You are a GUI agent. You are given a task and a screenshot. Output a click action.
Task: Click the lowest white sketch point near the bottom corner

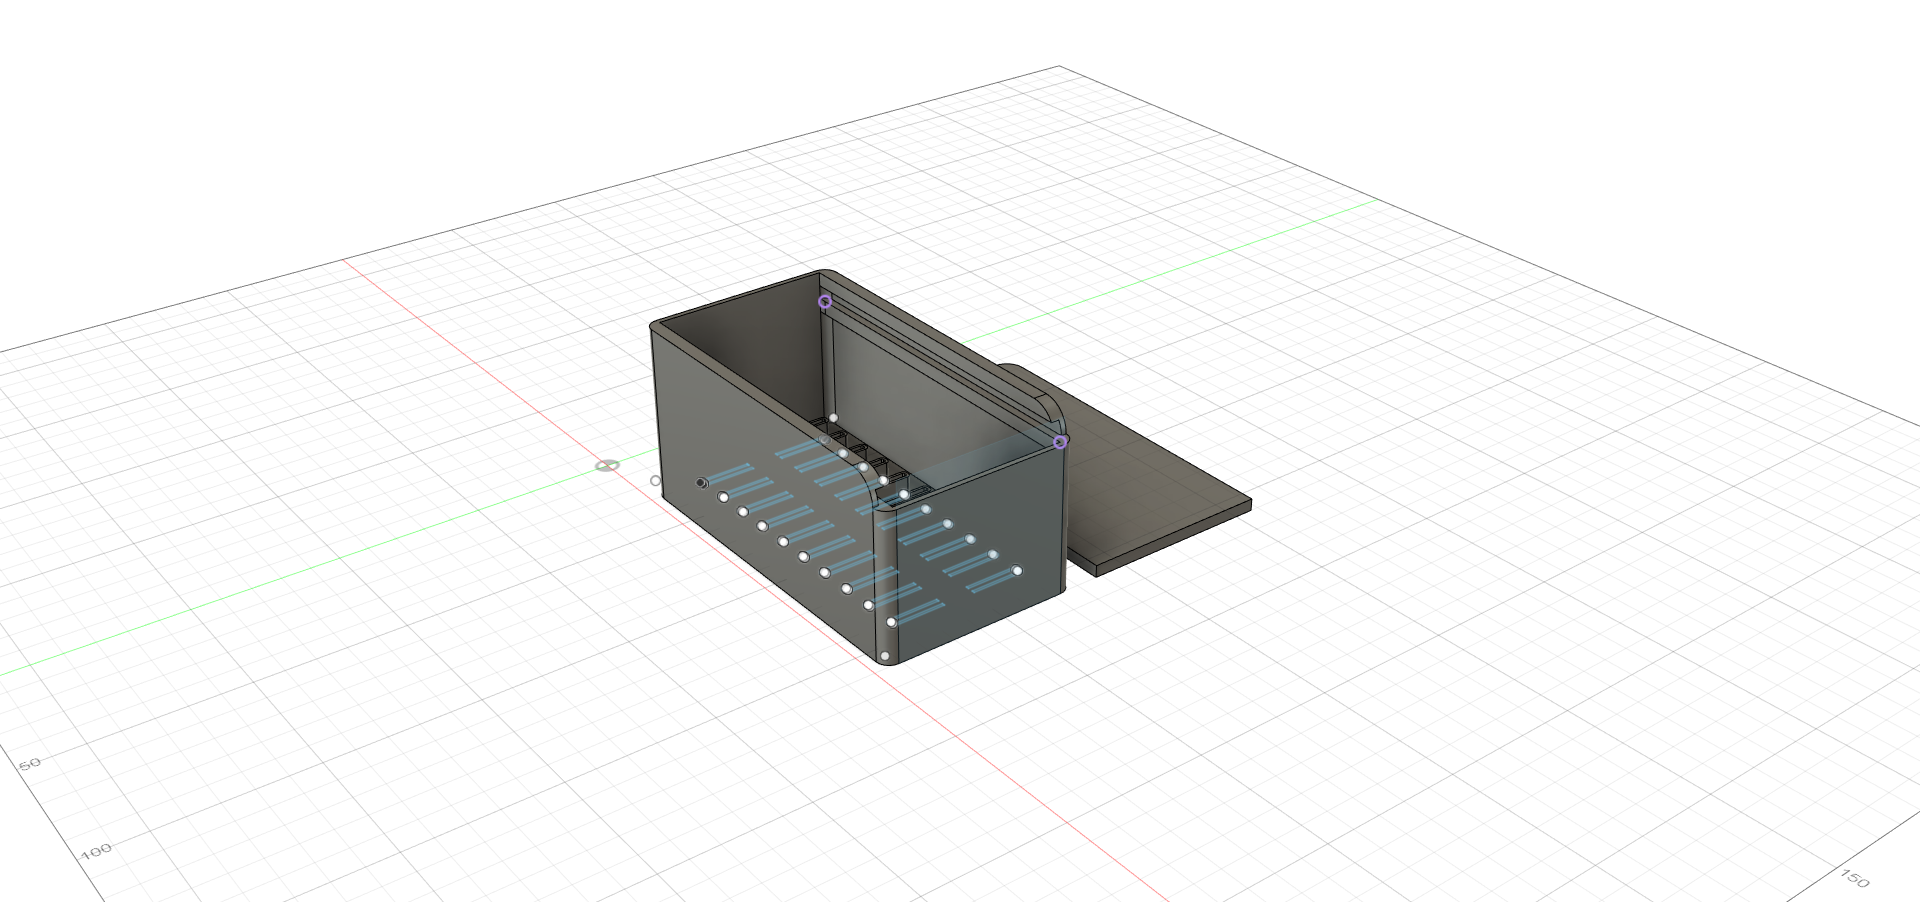[x=886, y=655]
